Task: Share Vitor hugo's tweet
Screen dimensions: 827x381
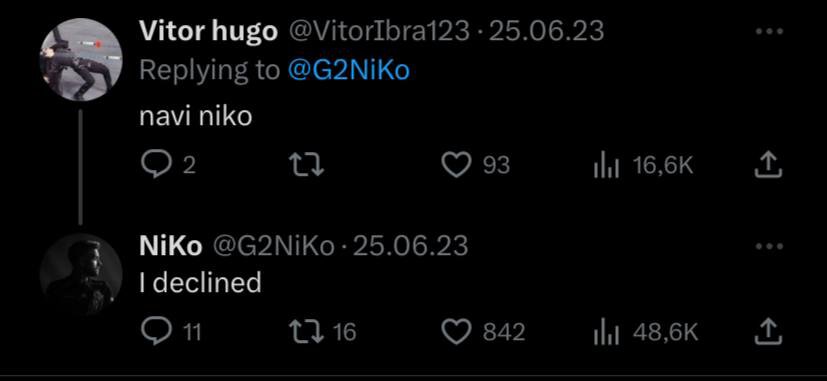Action: click(768, 165)
